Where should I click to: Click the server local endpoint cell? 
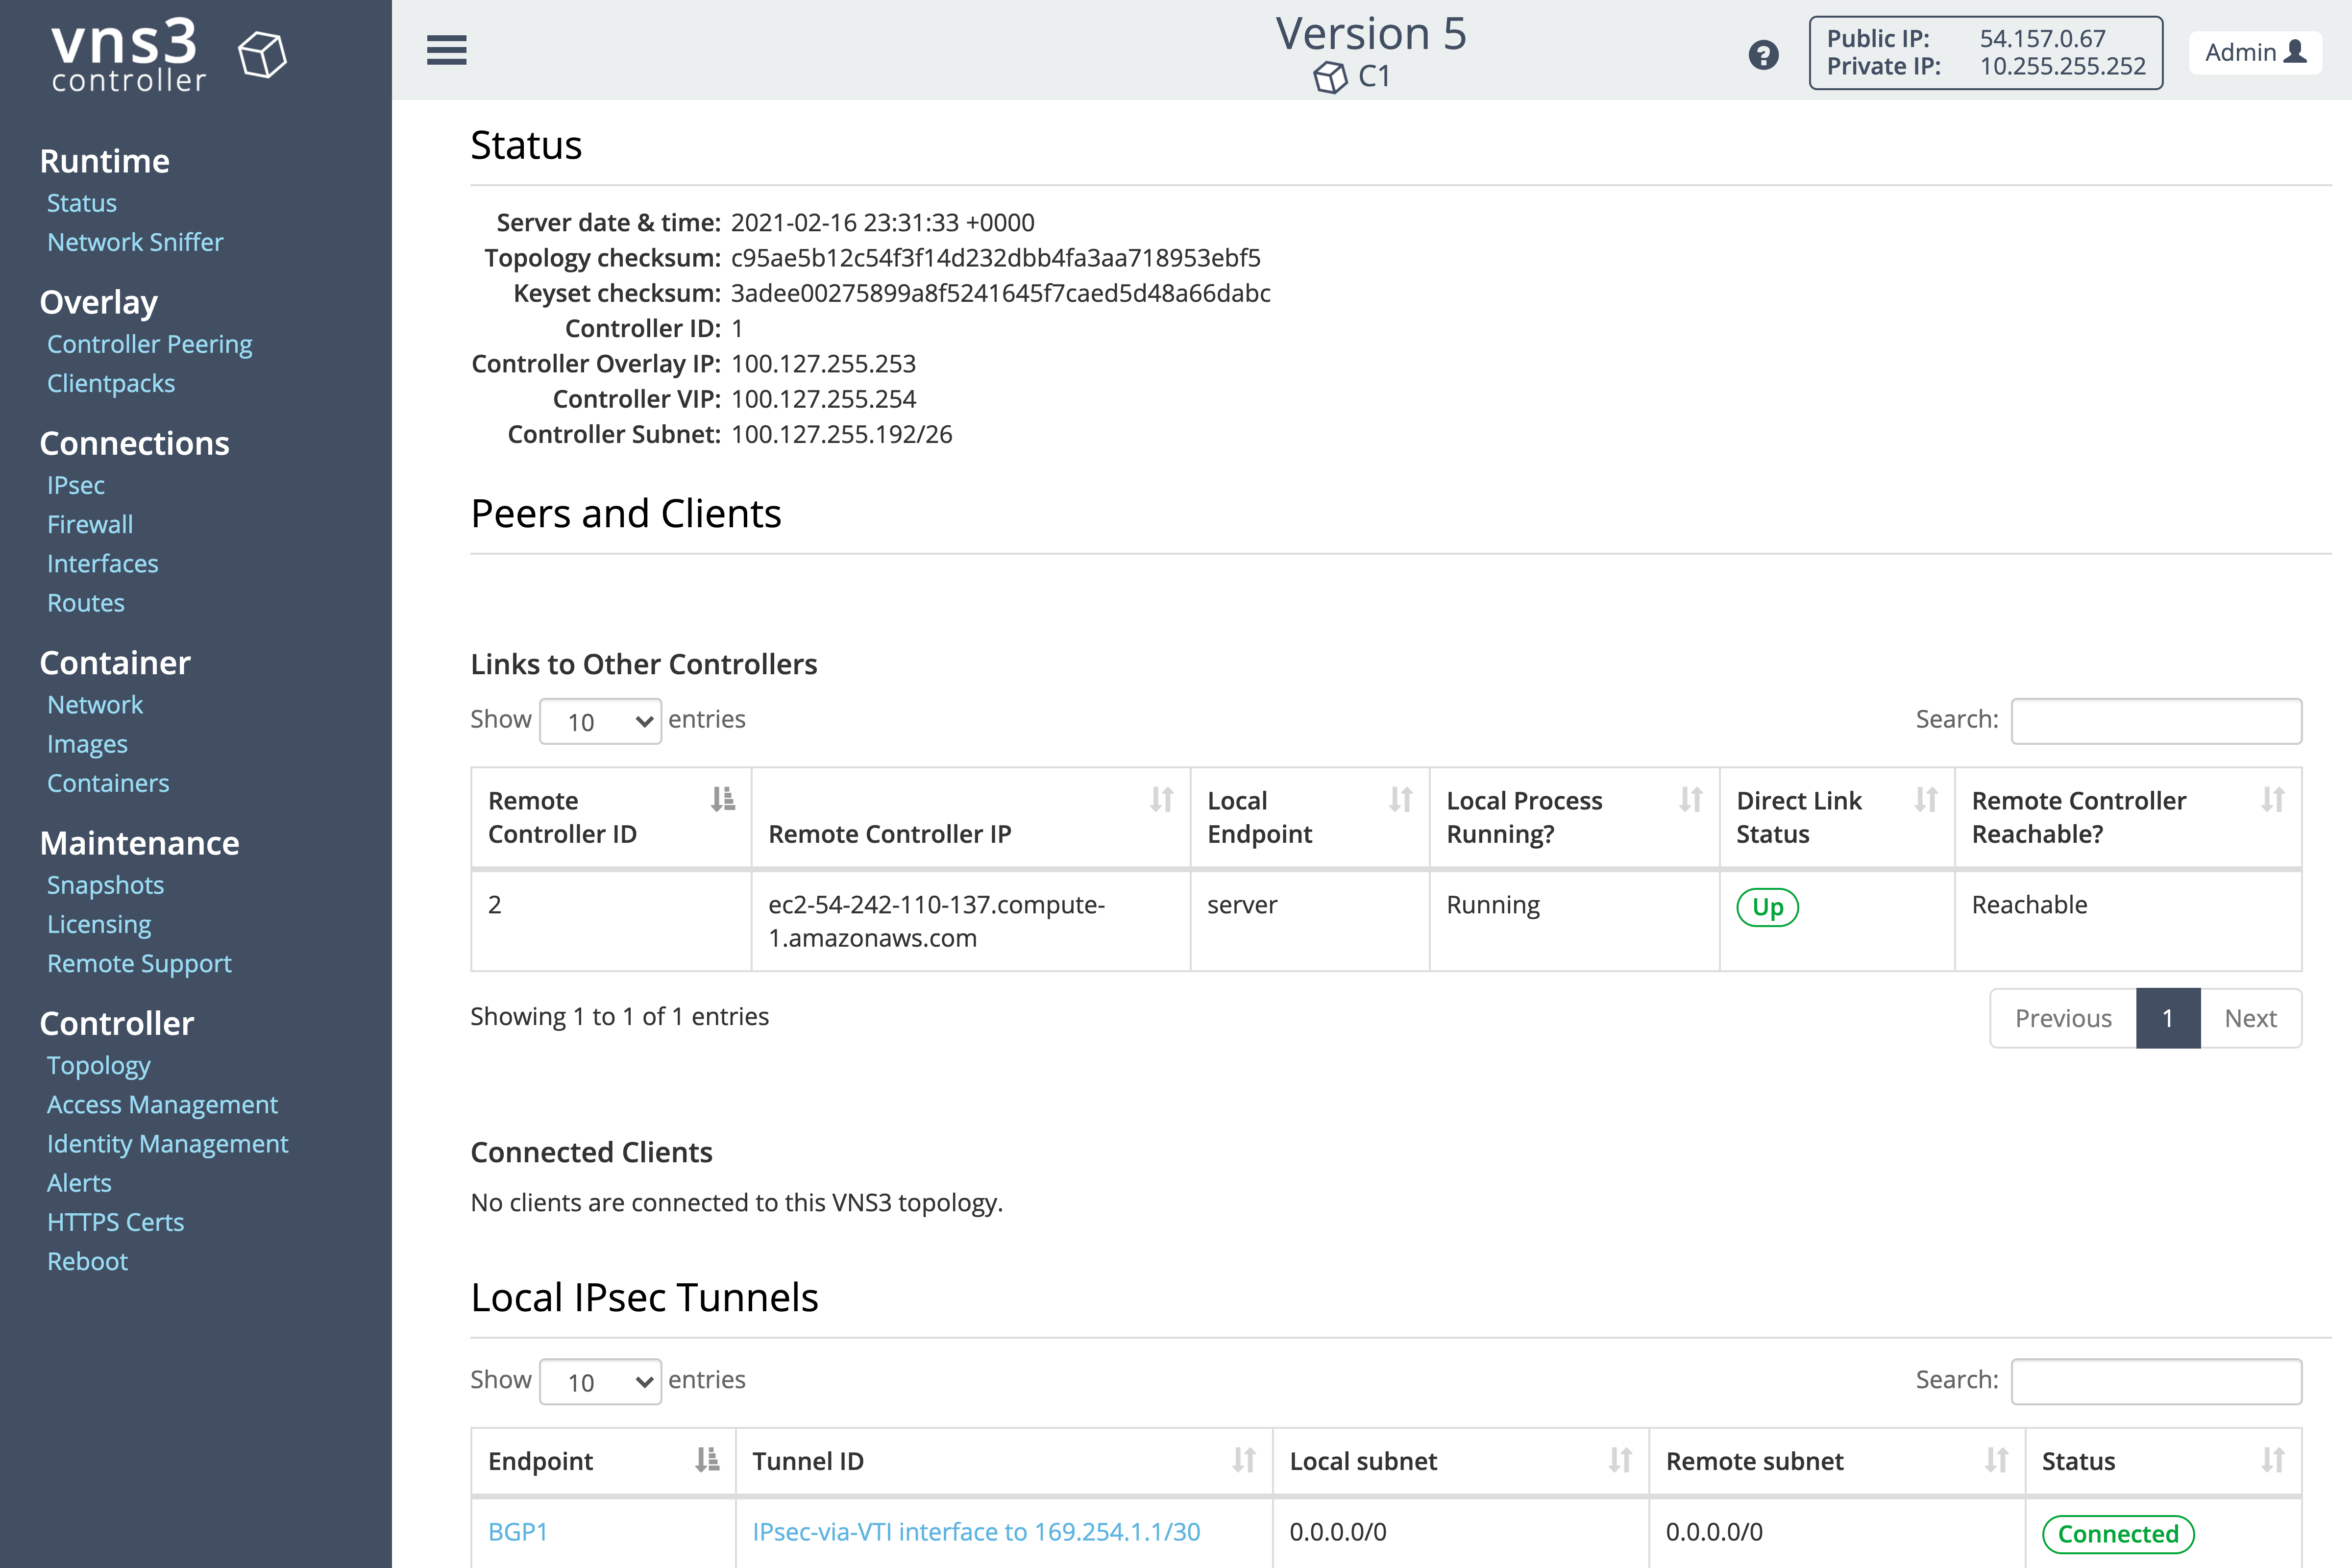pos(1309,921)
